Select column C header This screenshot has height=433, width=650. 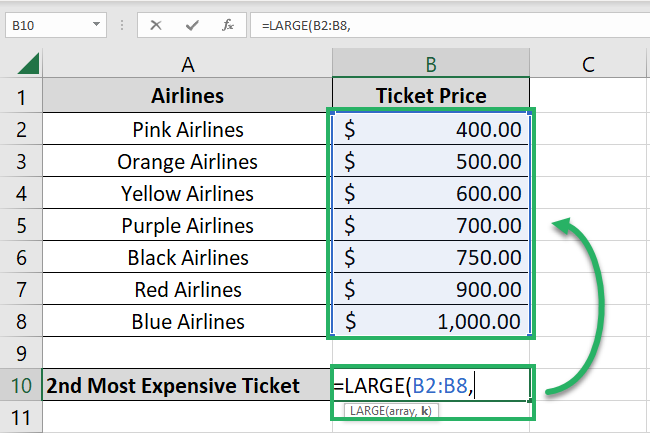tap(588, 65)
